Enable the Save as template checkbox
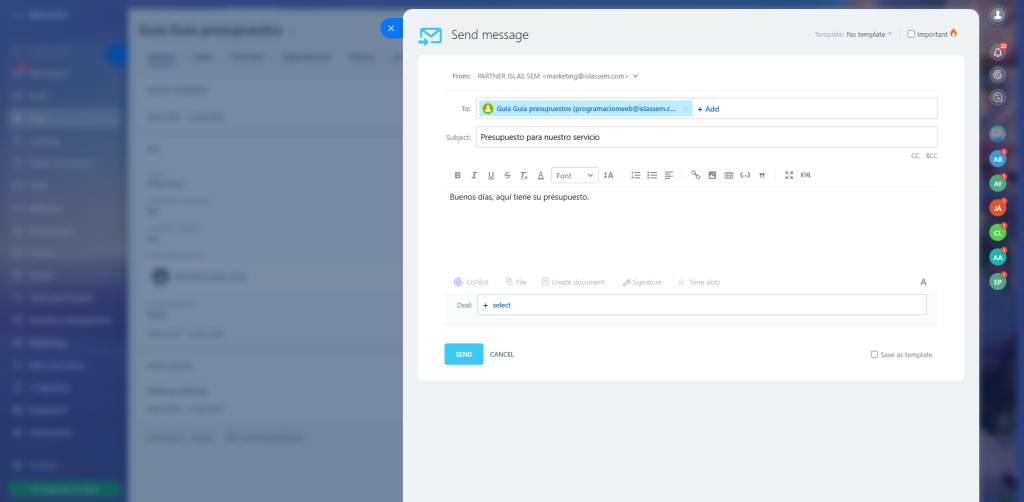 point(874,354)
